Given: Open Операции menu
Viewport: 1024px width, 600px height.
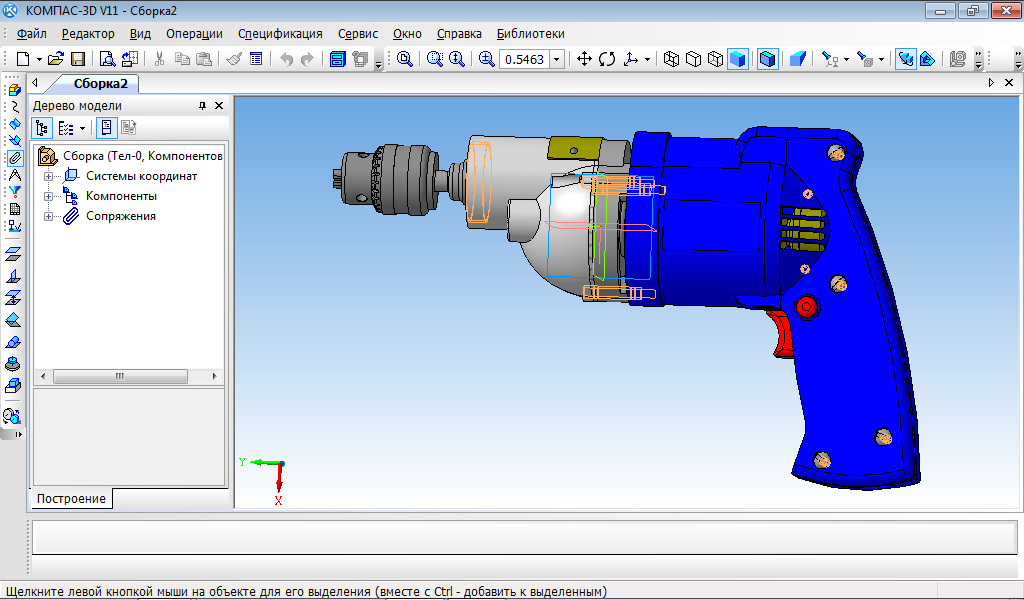Looking at the screenshot, I should 194,34.
